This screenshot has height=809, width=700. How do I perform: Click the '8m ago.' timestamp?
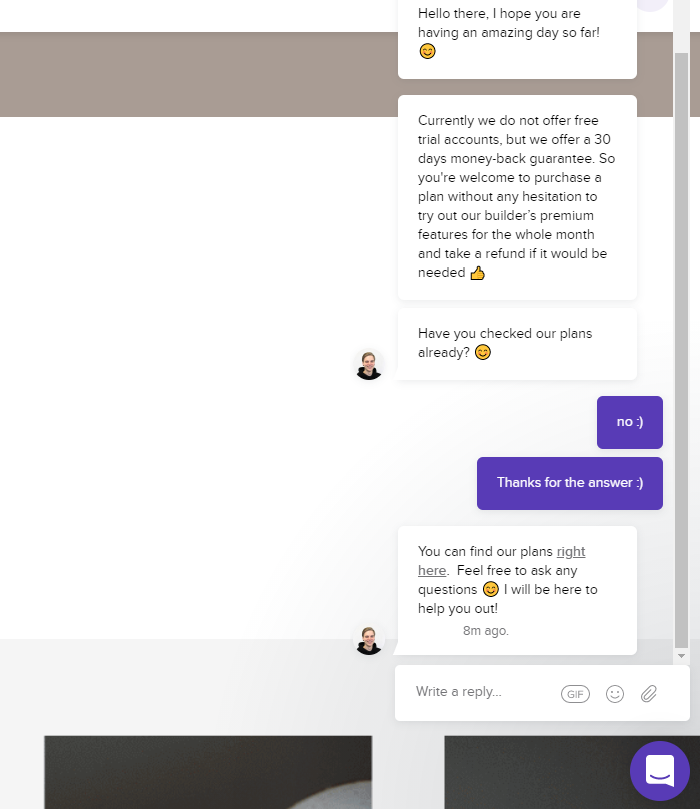tap(485, 630)
